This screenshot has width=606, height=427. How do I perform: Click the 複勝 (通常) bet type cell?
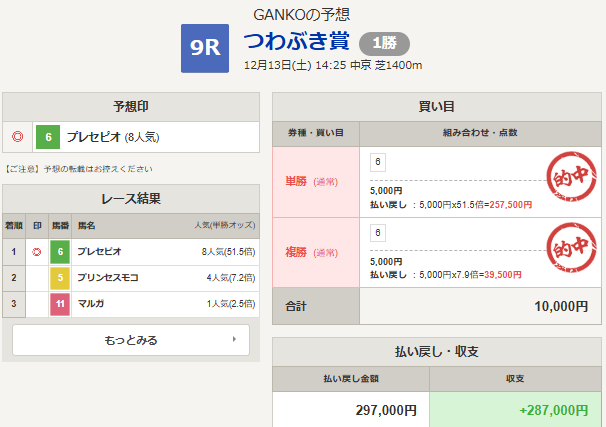pos(316,253)
